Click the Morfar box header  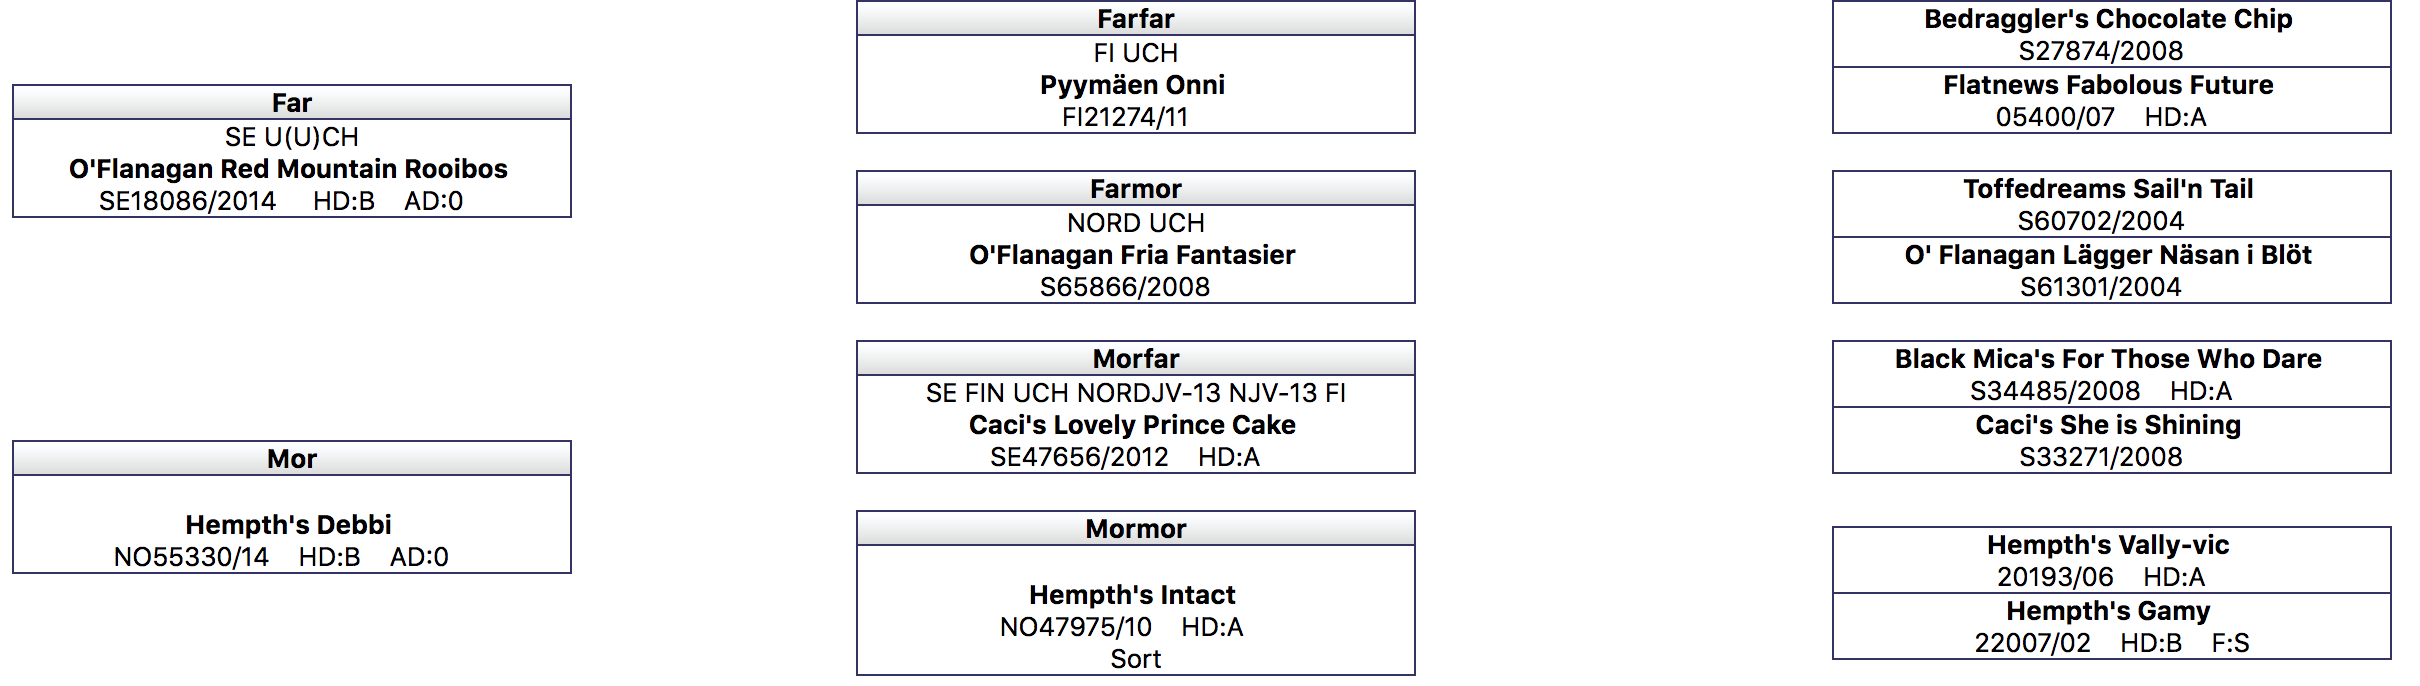[x=1136, y=359]
